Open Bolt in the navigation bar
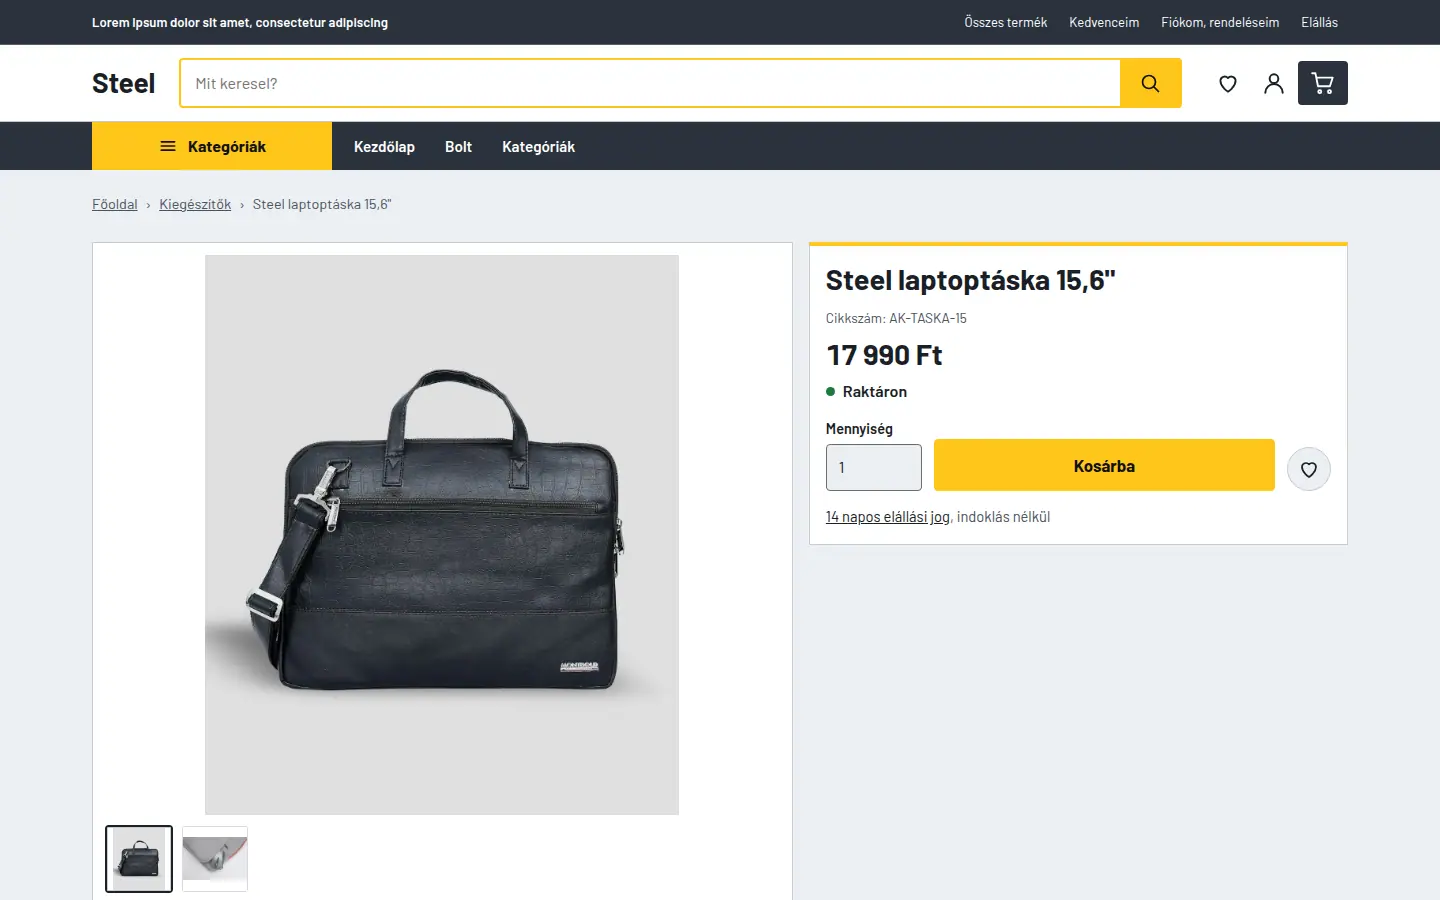 pos(458,147)
